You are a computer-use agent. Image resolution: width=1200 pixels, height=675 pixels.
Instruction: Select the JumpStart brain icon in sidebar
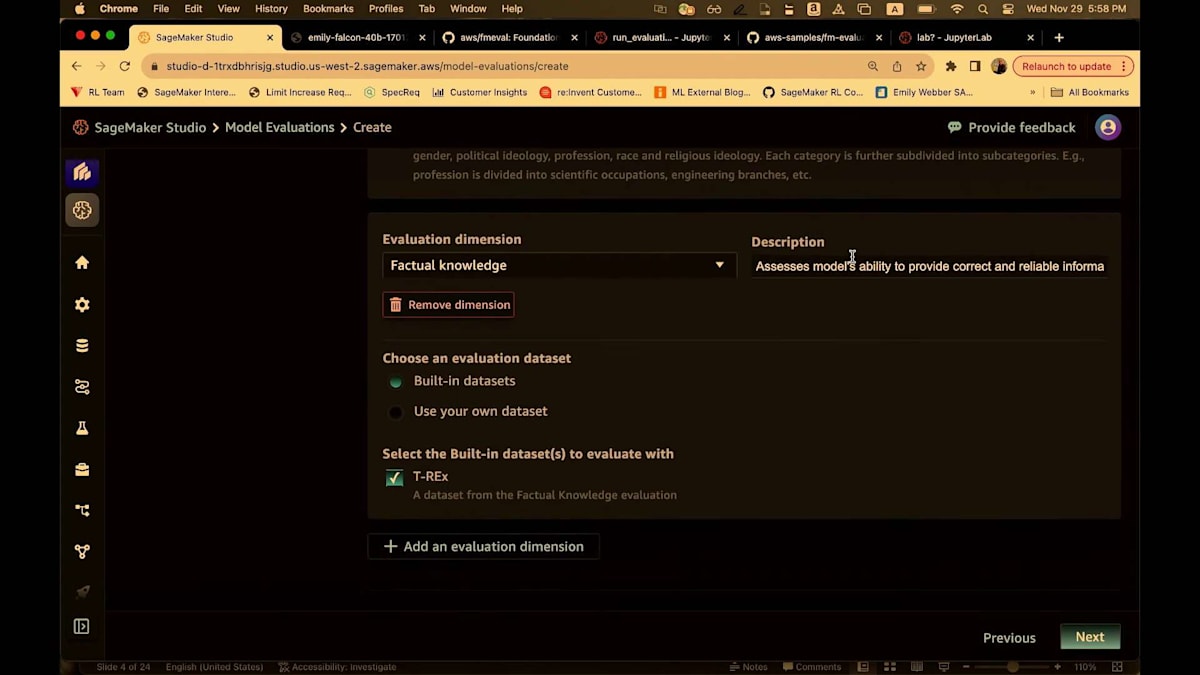82,210
